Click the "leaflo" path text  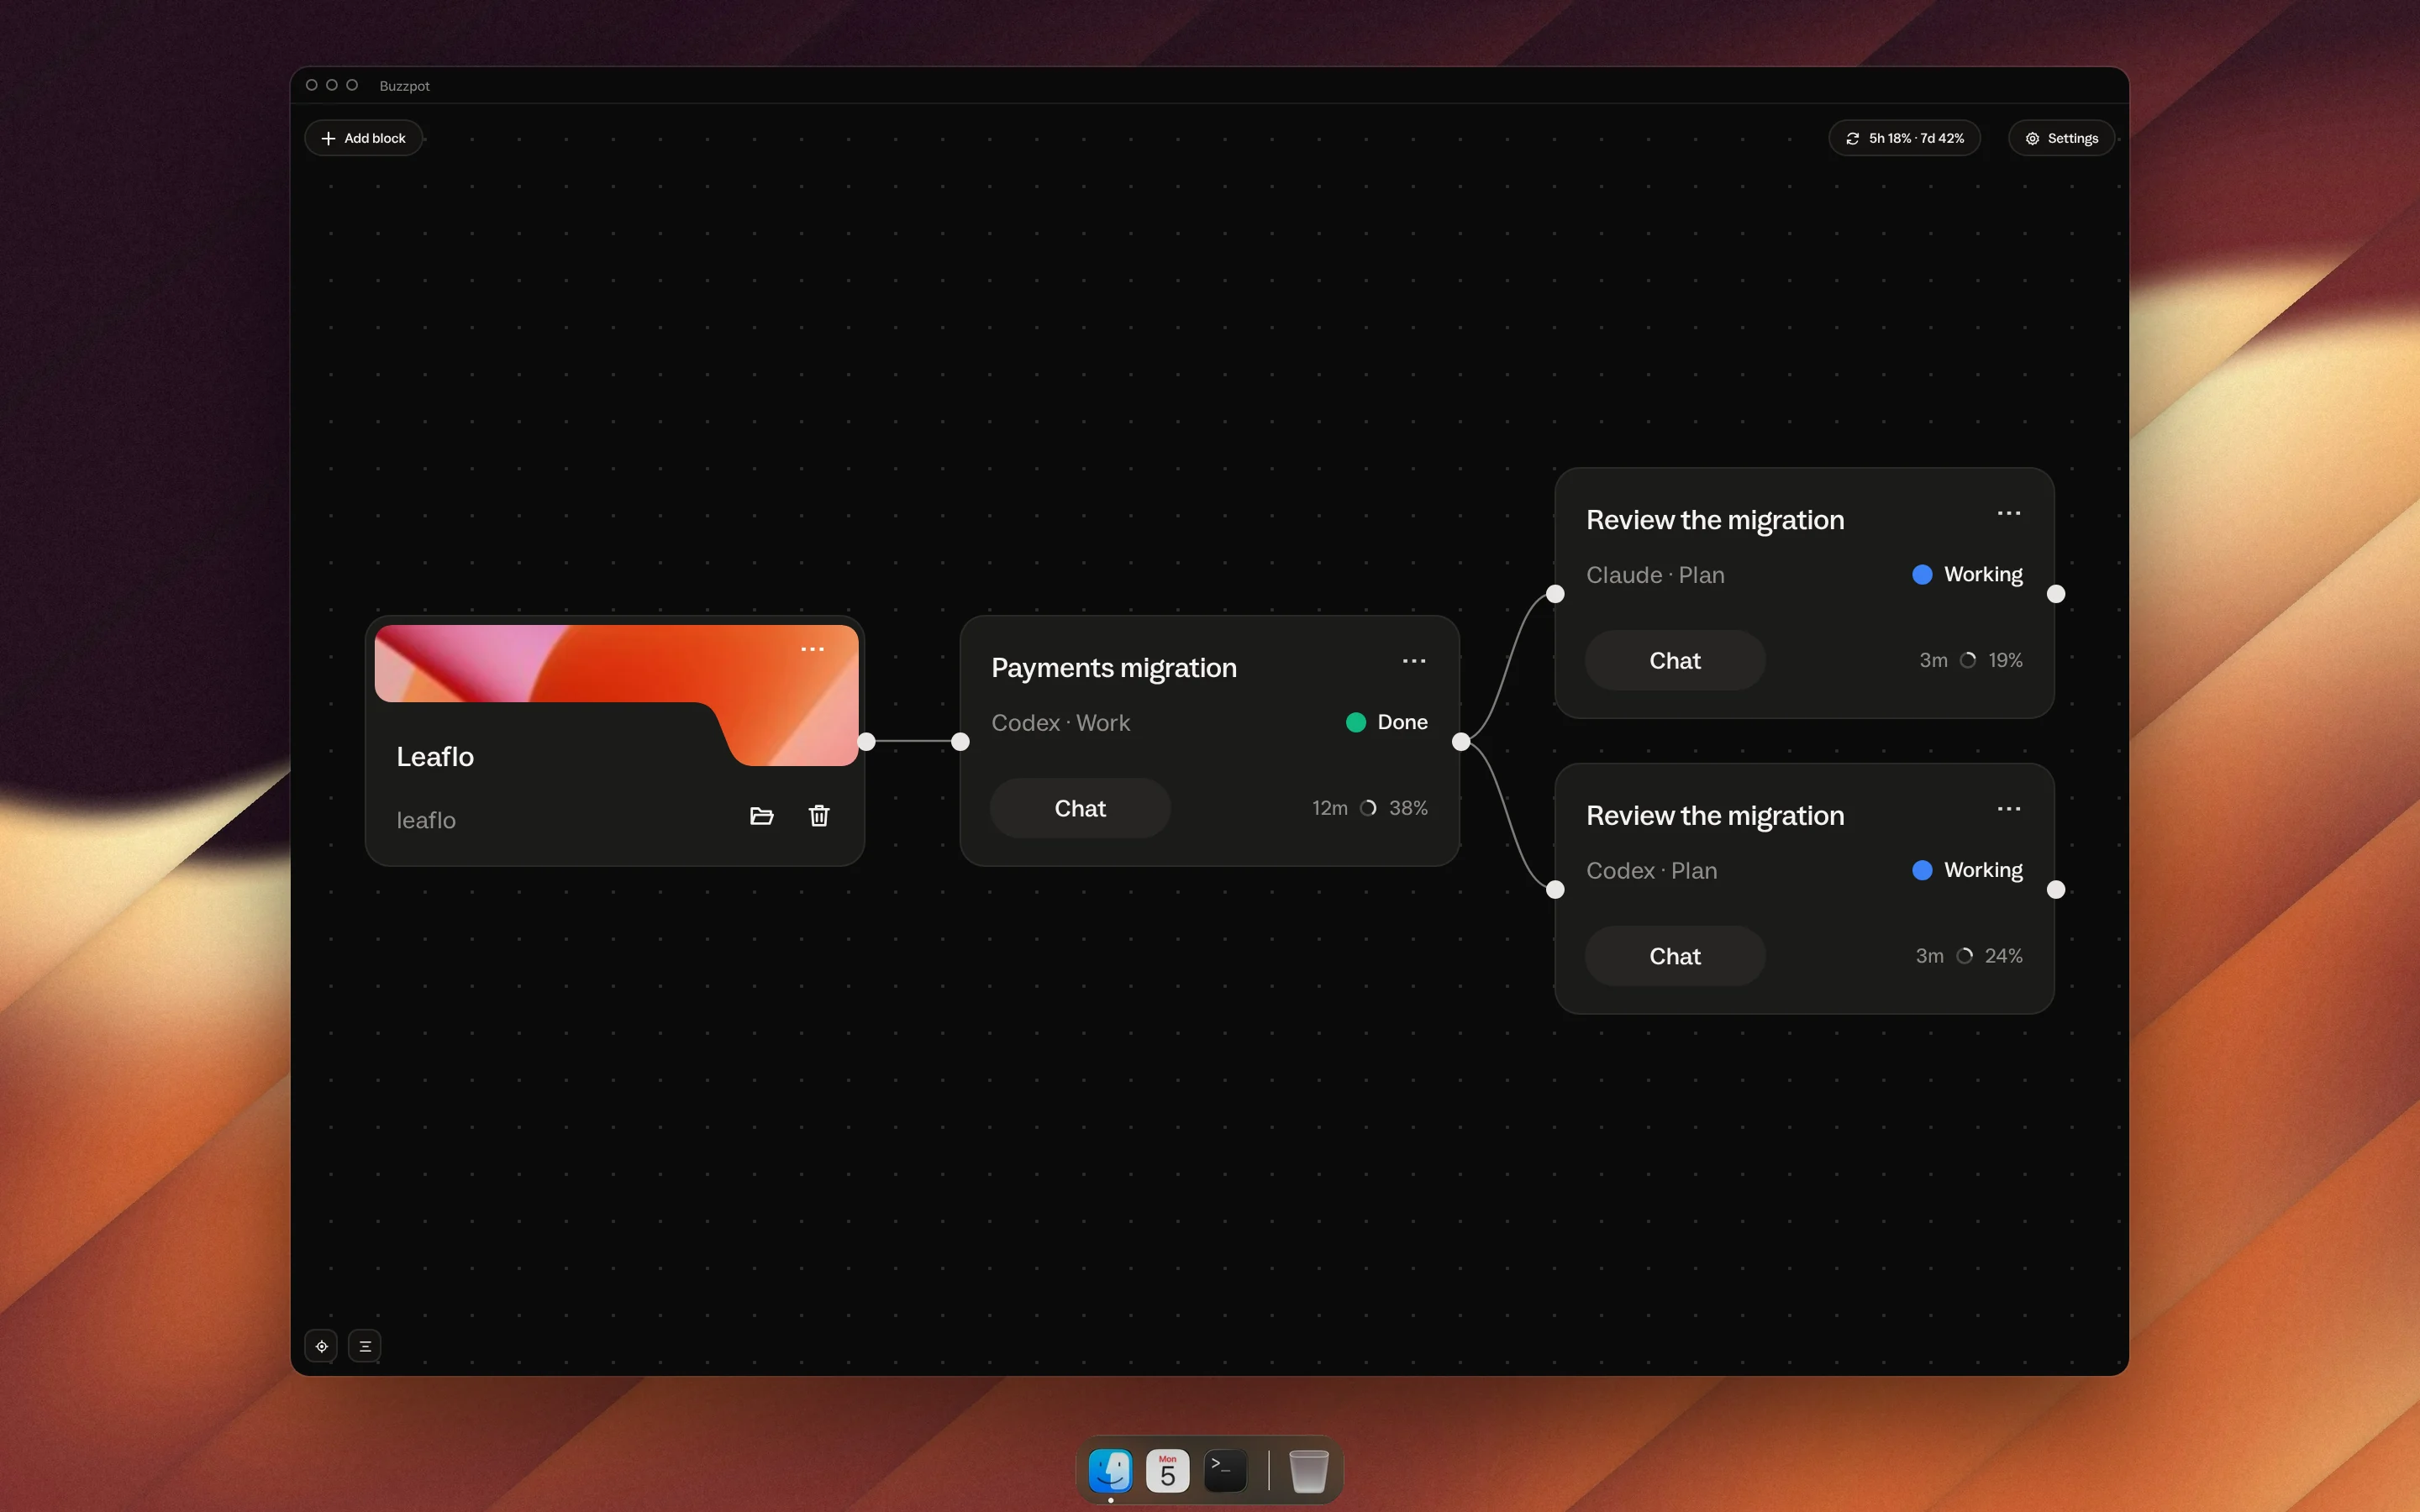click(x=426, y=820)
